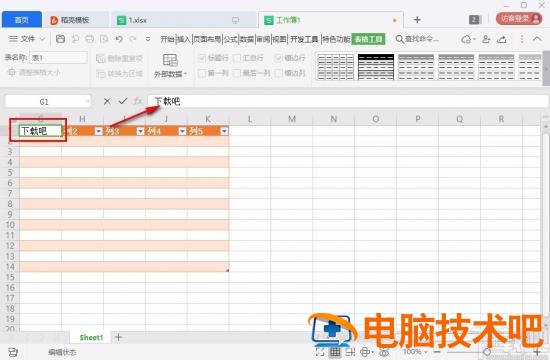The width and height of the screenshot is (550, 360).
Task: Open the 开始 ribbon tab
Action: (x=167, y=39)
